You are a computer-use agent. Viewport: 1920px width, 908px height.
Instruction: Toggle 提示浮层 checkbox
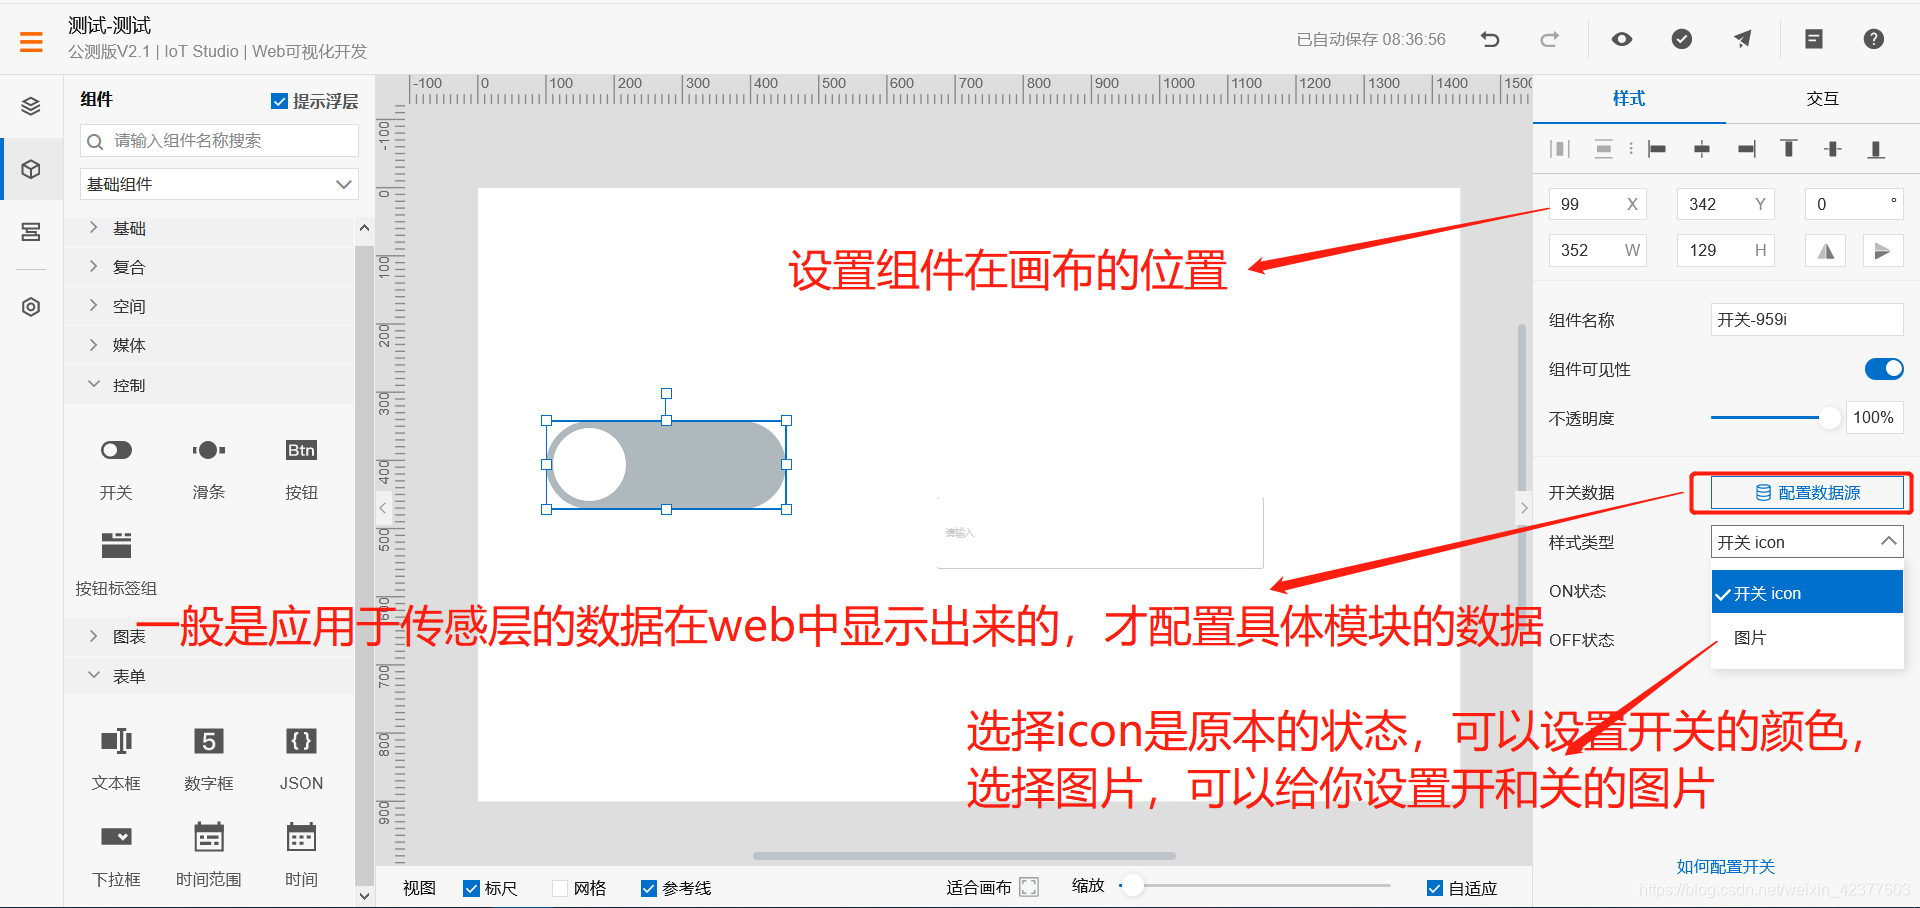click(280, 101)
